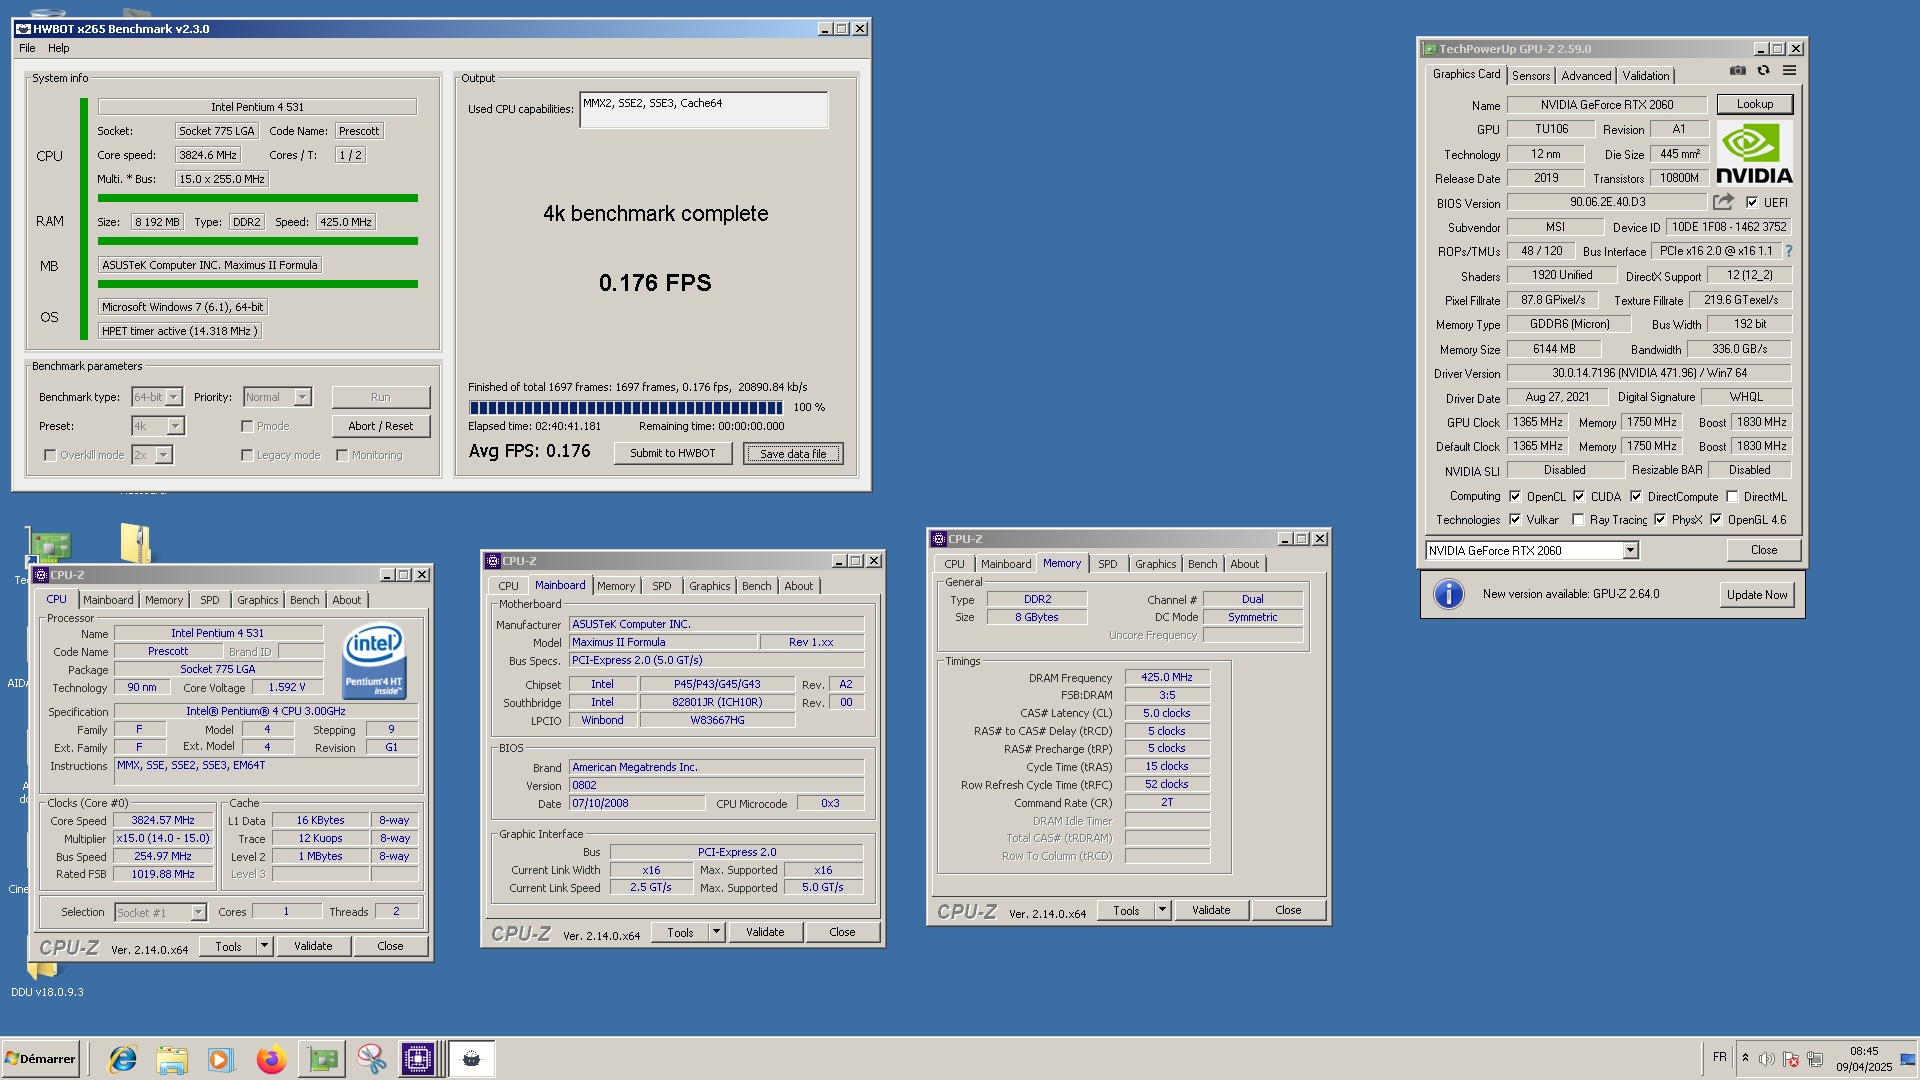Open SPD tab in CPU-Z Memory window
Viewport: 1920px width, 1080px height.
(1108, 564)
